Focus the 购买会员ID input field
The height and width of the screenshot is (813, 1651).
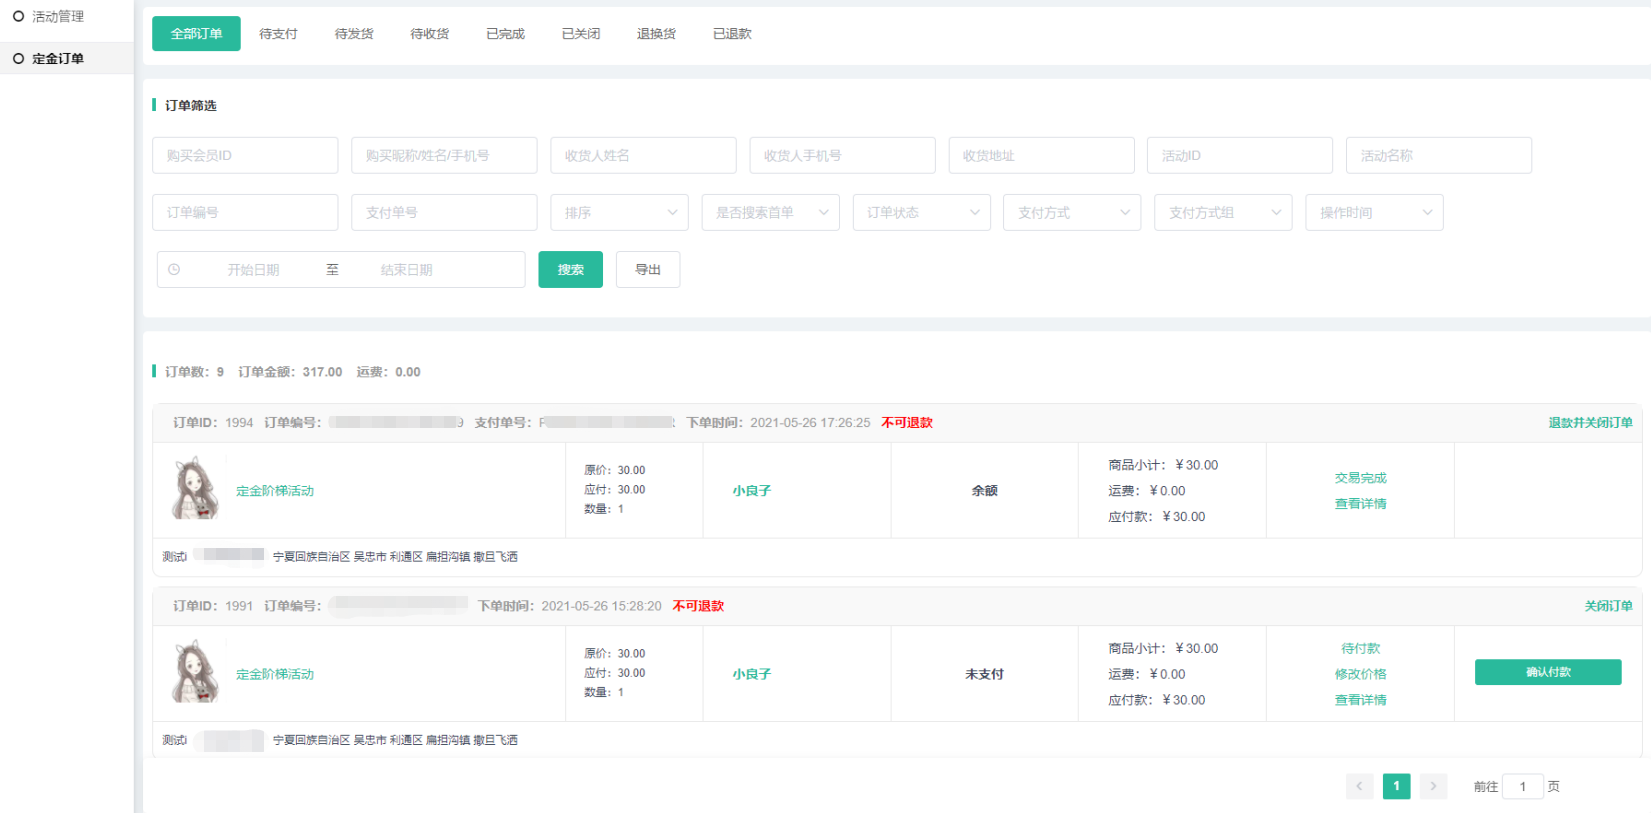pos(245,156)
